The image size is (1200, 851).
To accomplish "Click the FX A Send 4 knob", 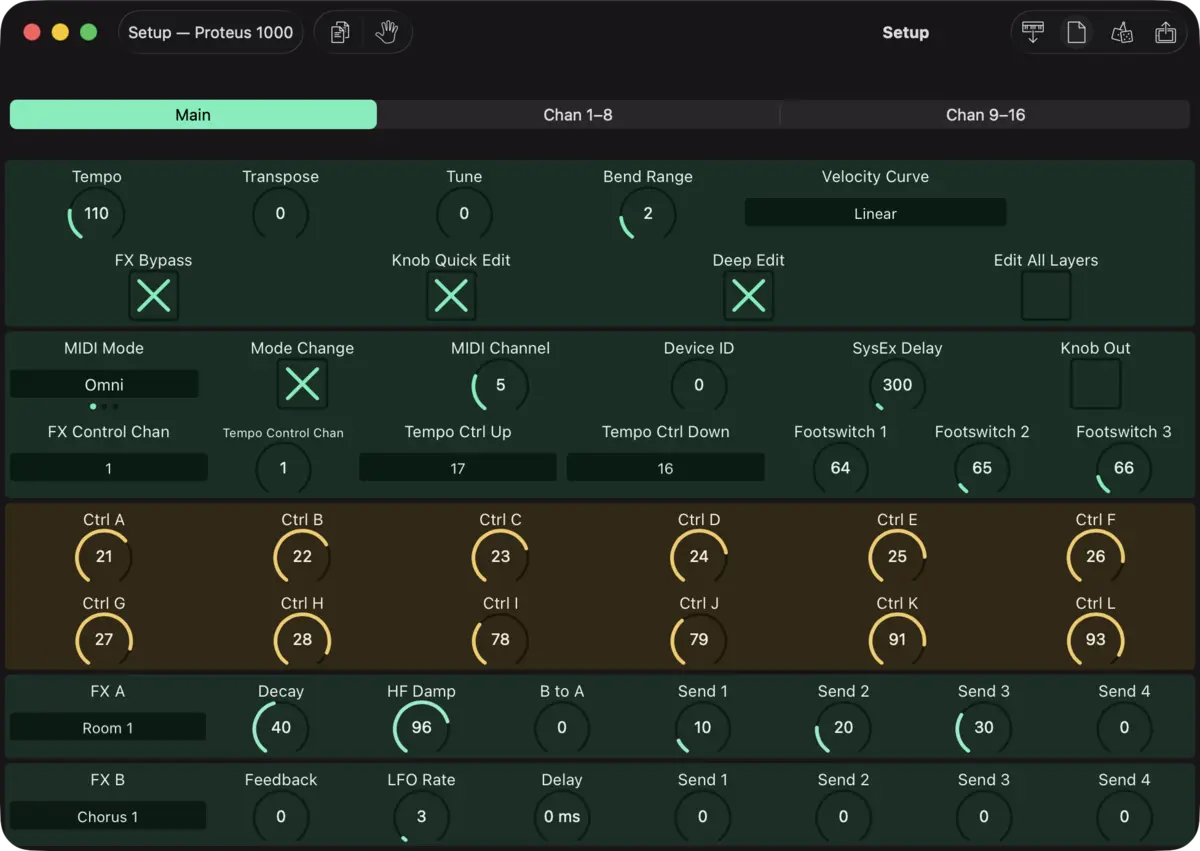I will tap(1124, 727).
